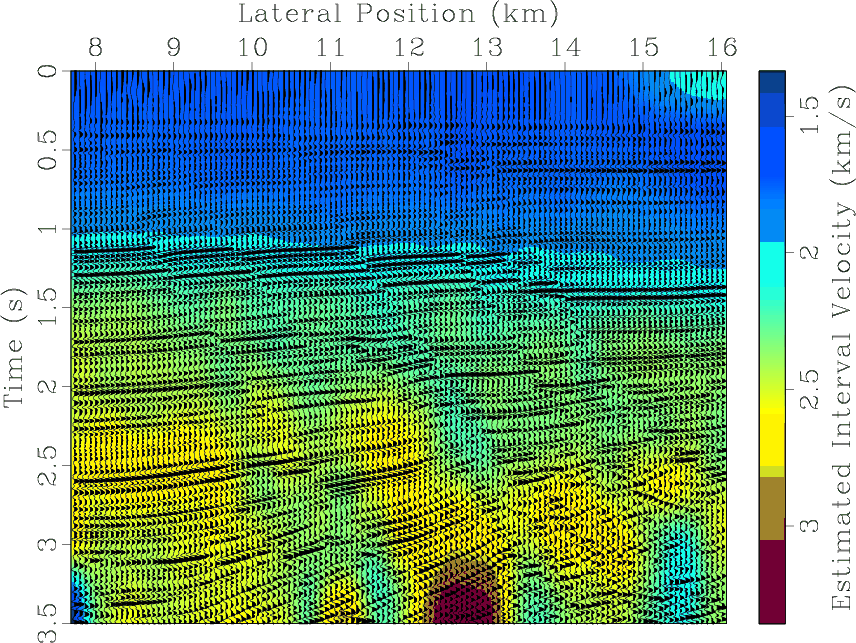This screenshot has height=643, width=856.
Task: Click the 10 tick label on lateral axis
Action: pos(251,48)
